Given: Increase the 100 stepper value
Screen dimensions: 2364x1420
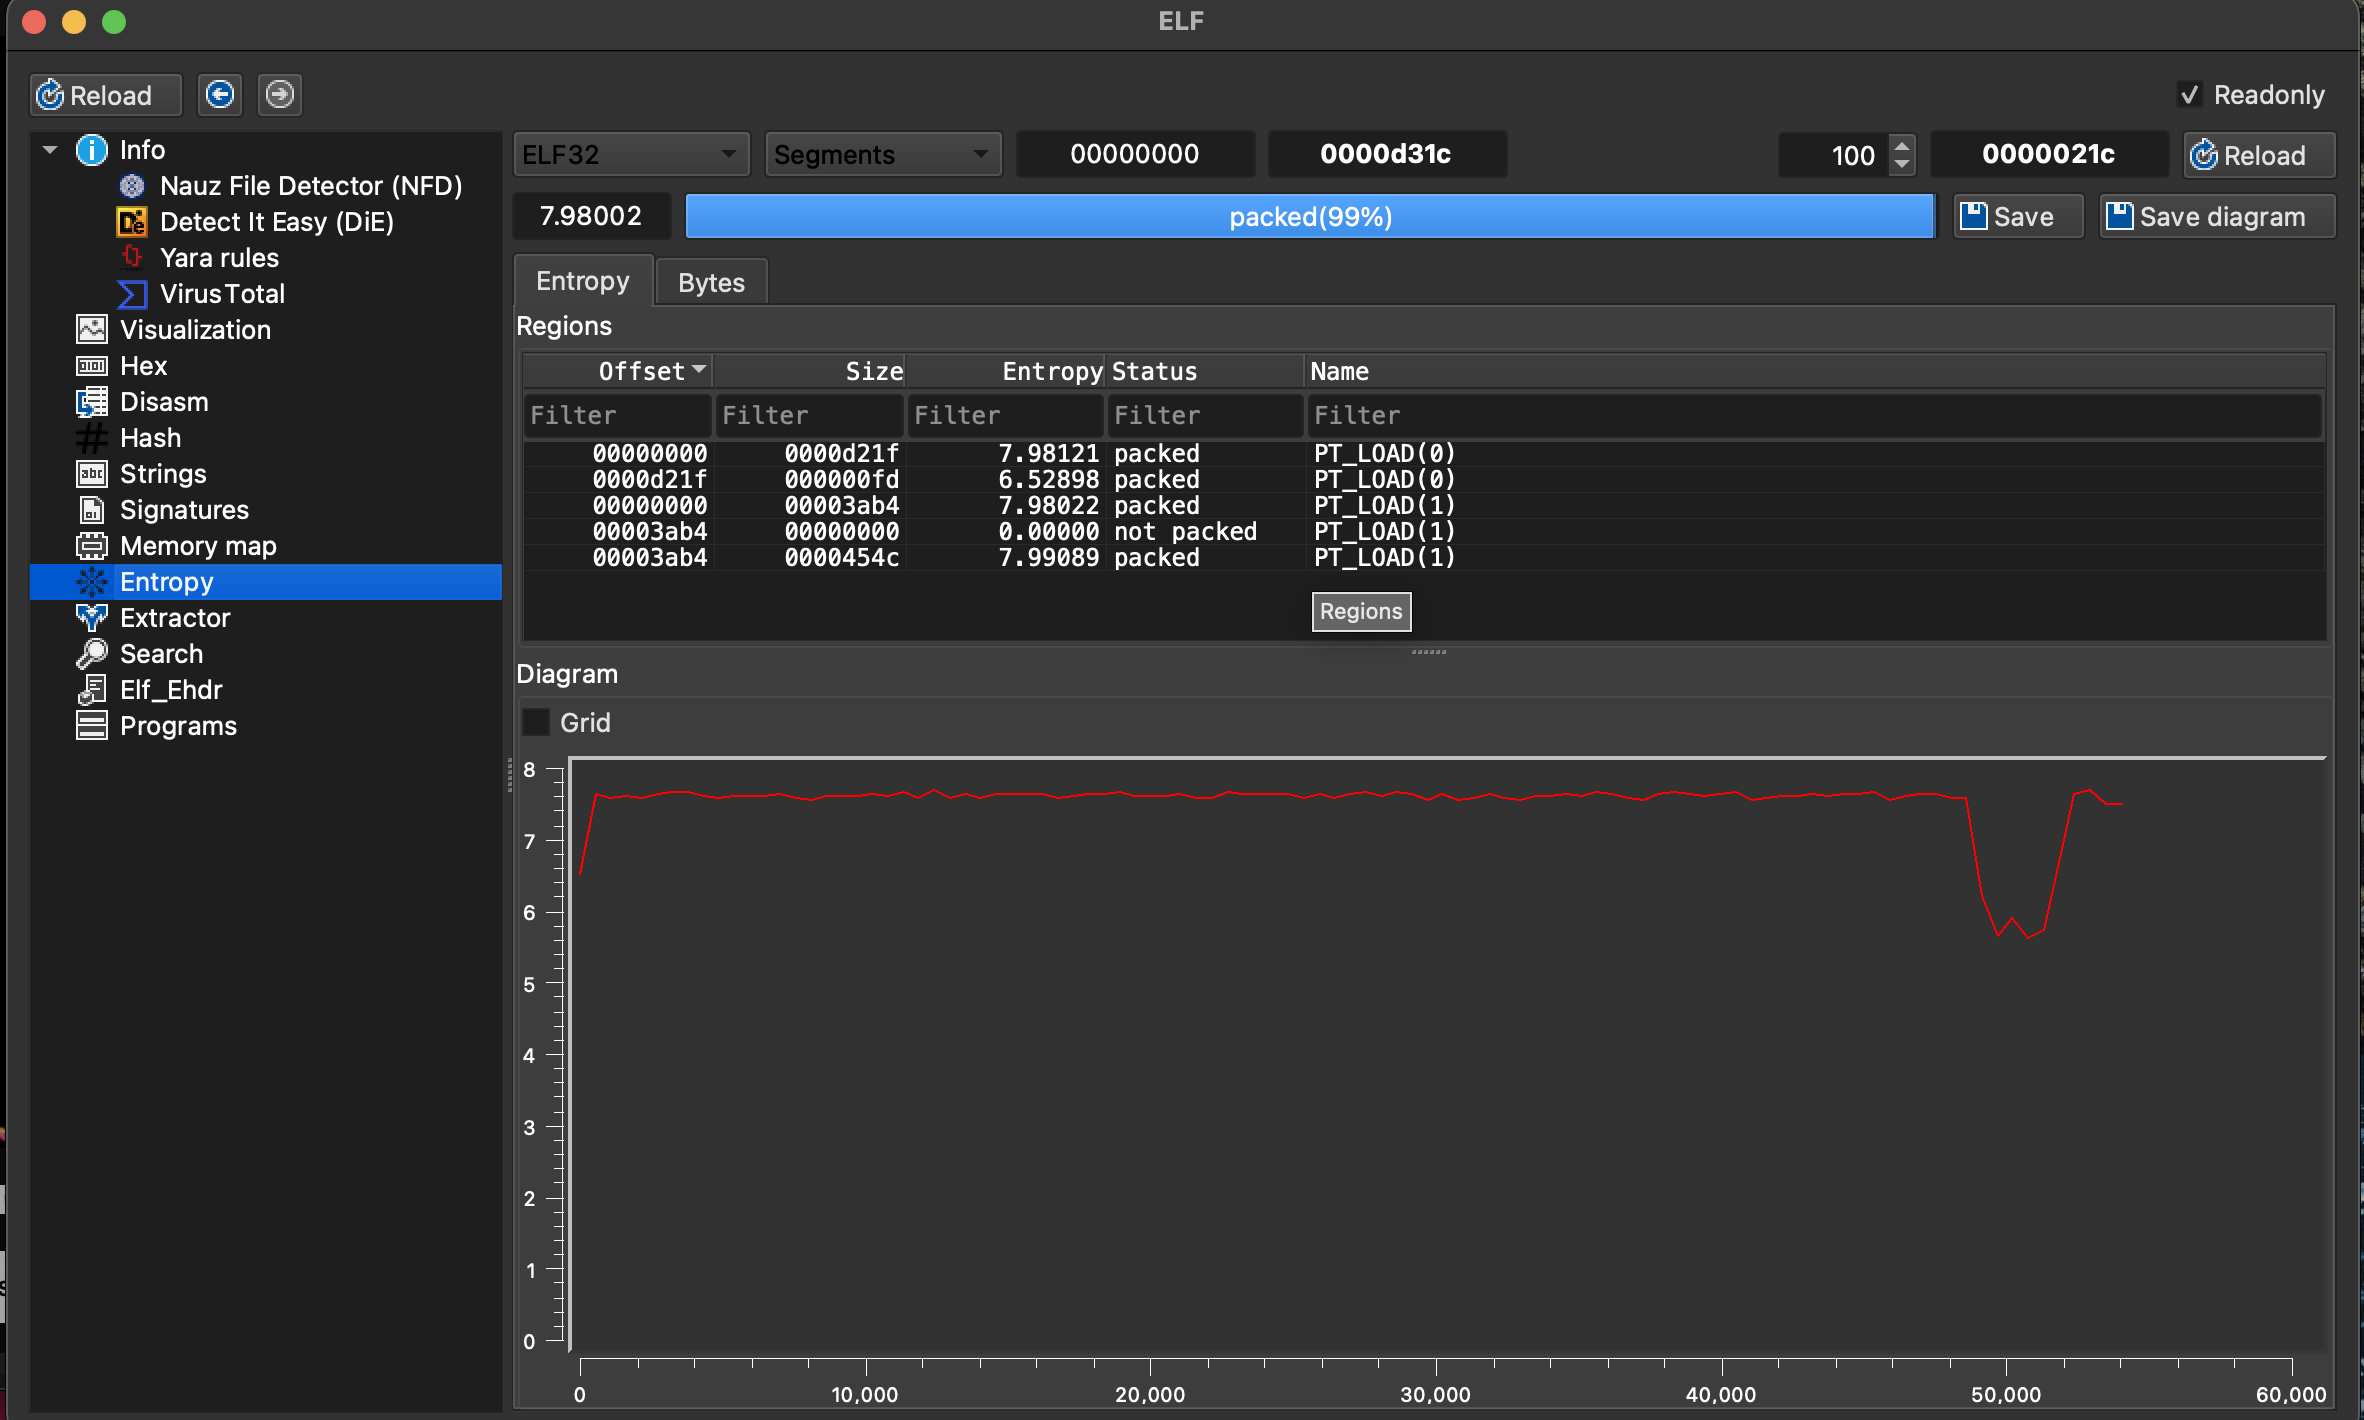Looking at the screenshot, I should (1902, 145).
